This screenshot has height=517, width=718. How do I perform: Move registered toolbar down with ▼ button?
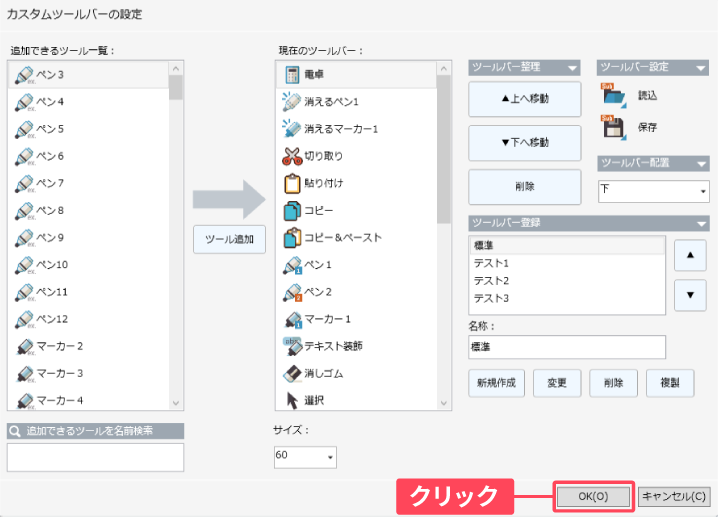690,295
